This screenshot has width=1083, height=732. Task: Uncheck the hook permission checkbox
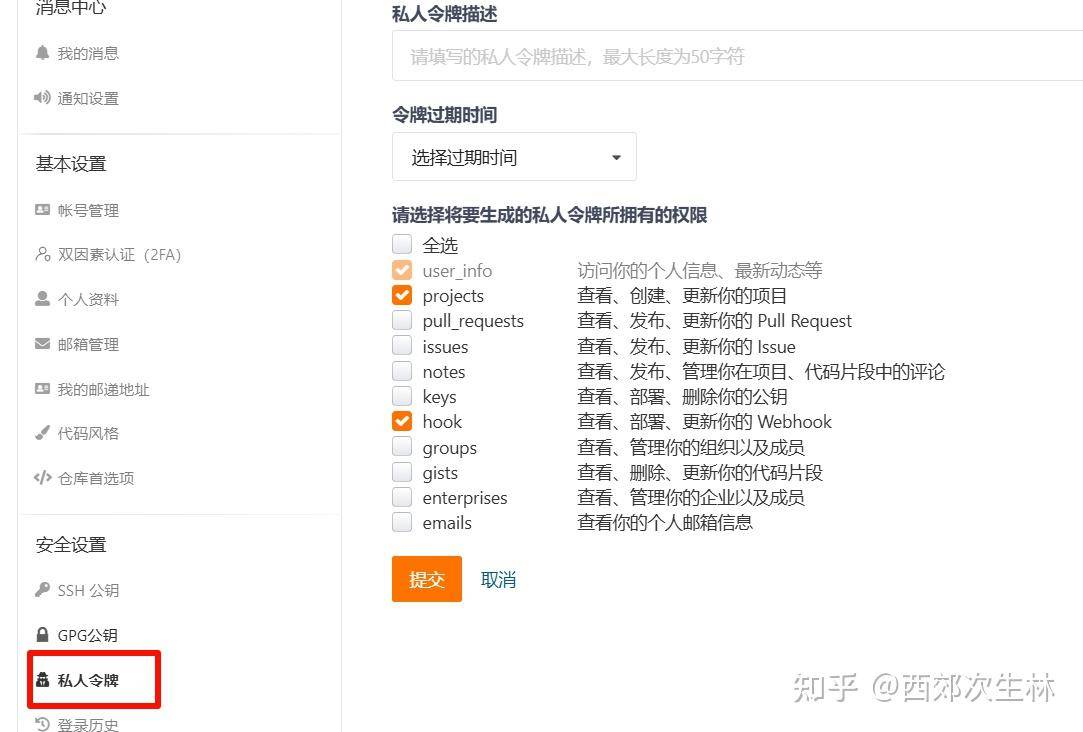click(x=402, y=421)
